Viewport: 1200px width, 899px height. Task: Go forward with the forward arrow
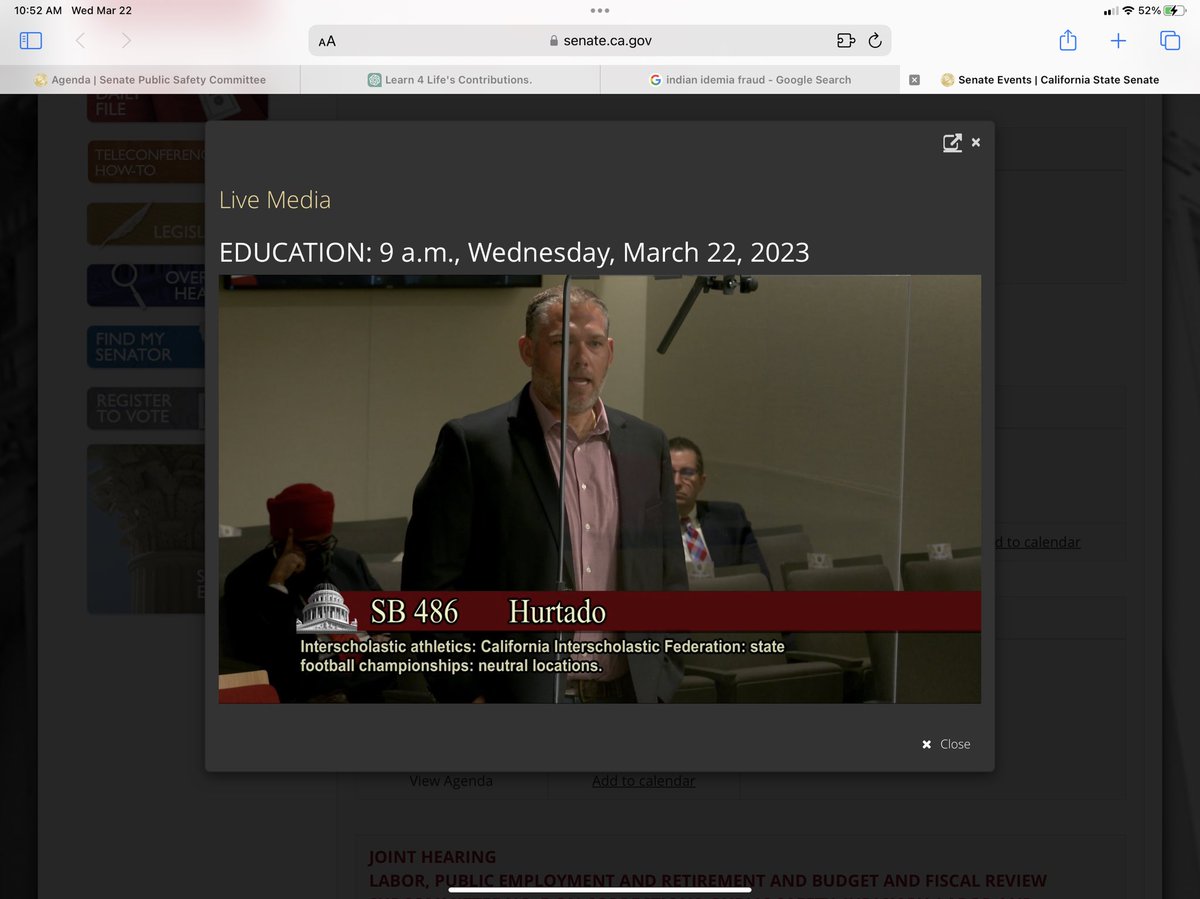click(x=126, y=40)
